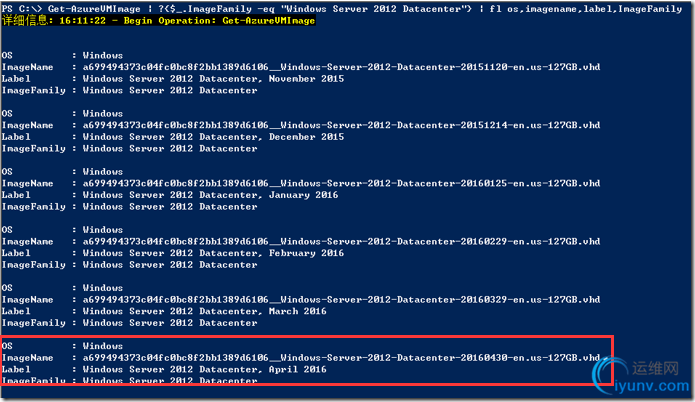Click ImageFamily line below February 2016 label

click(x=129, y=264)
